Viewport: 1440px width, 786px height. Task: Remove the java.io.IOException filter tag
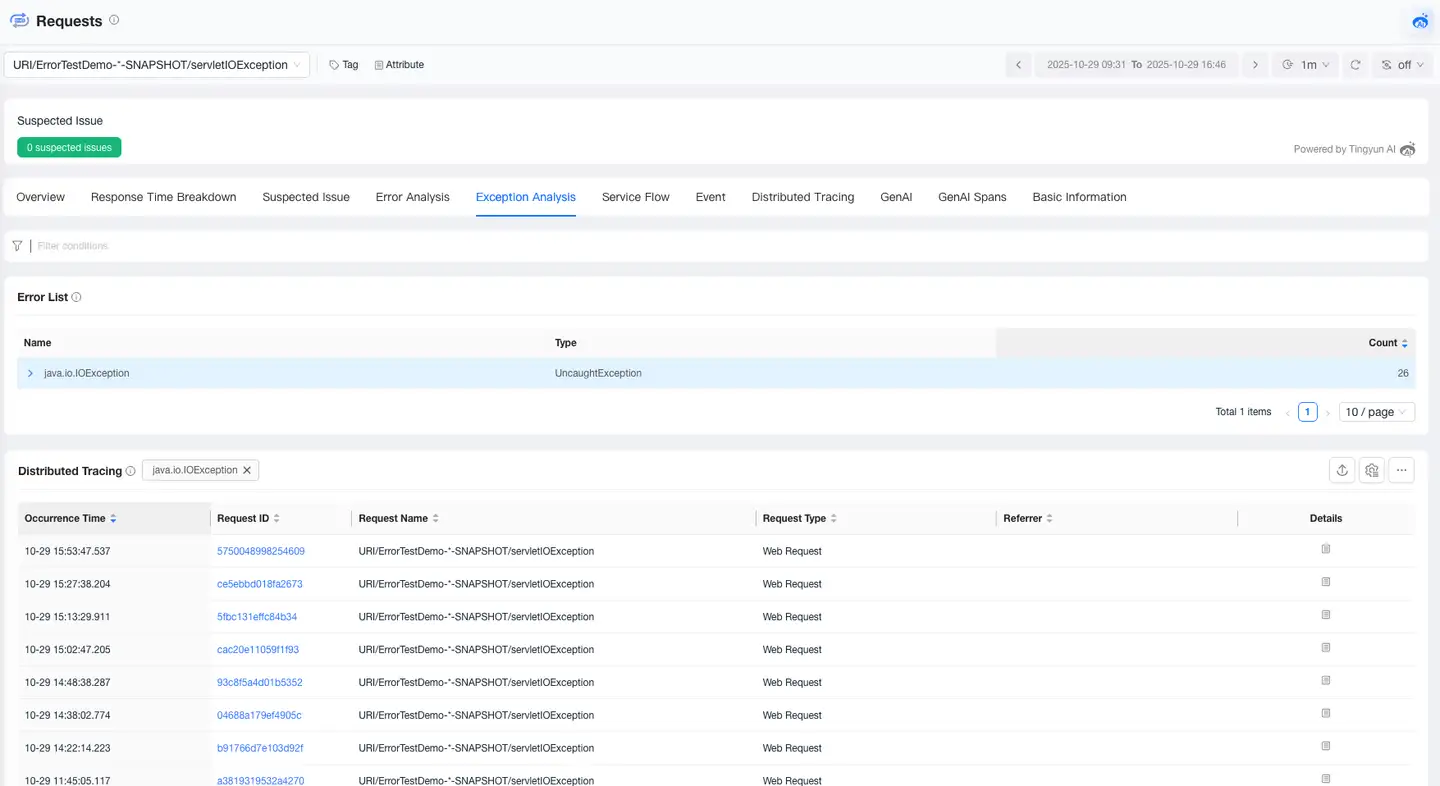[247, 470]
